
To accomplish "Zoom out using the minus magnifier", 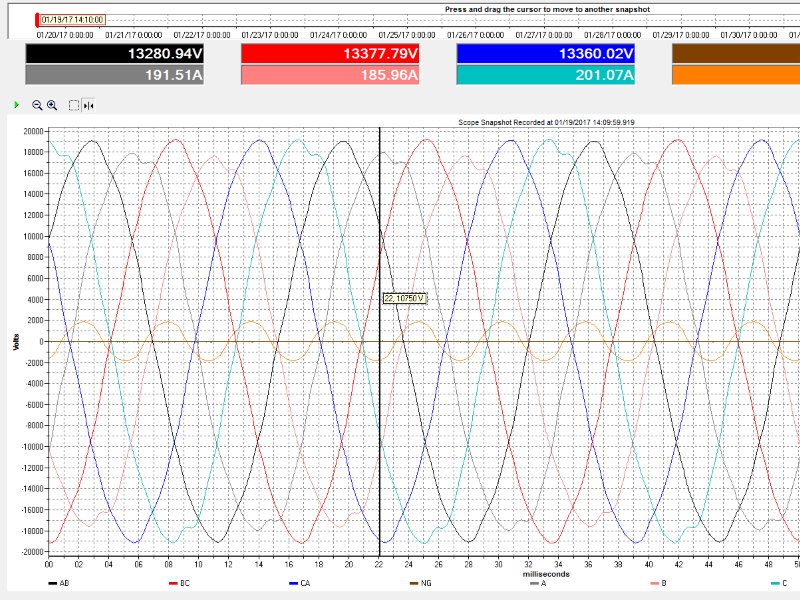I will tap(37, 105).
